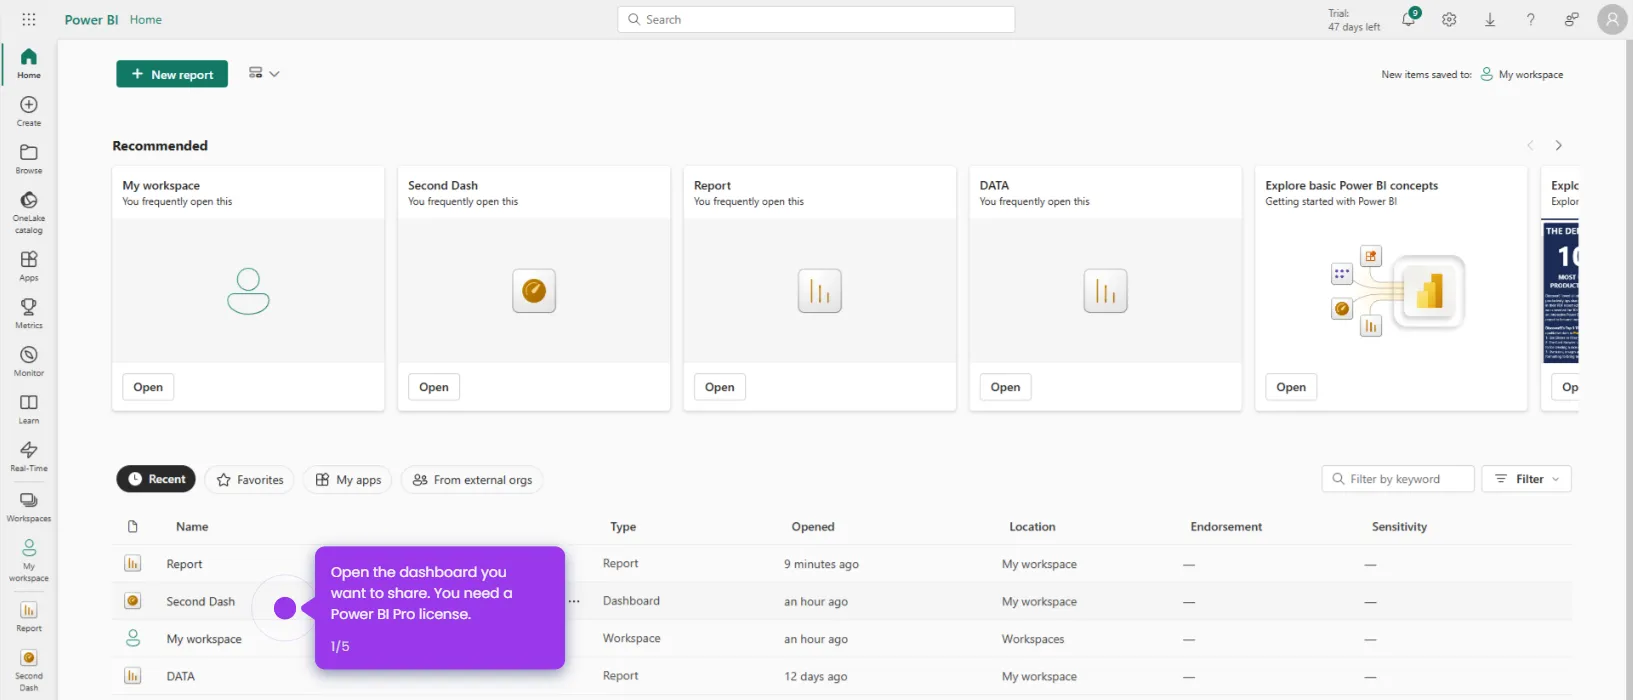Click Home breadcrumb in the header
The height and width of the screenshot is (700, 1633).
point(146,19)
